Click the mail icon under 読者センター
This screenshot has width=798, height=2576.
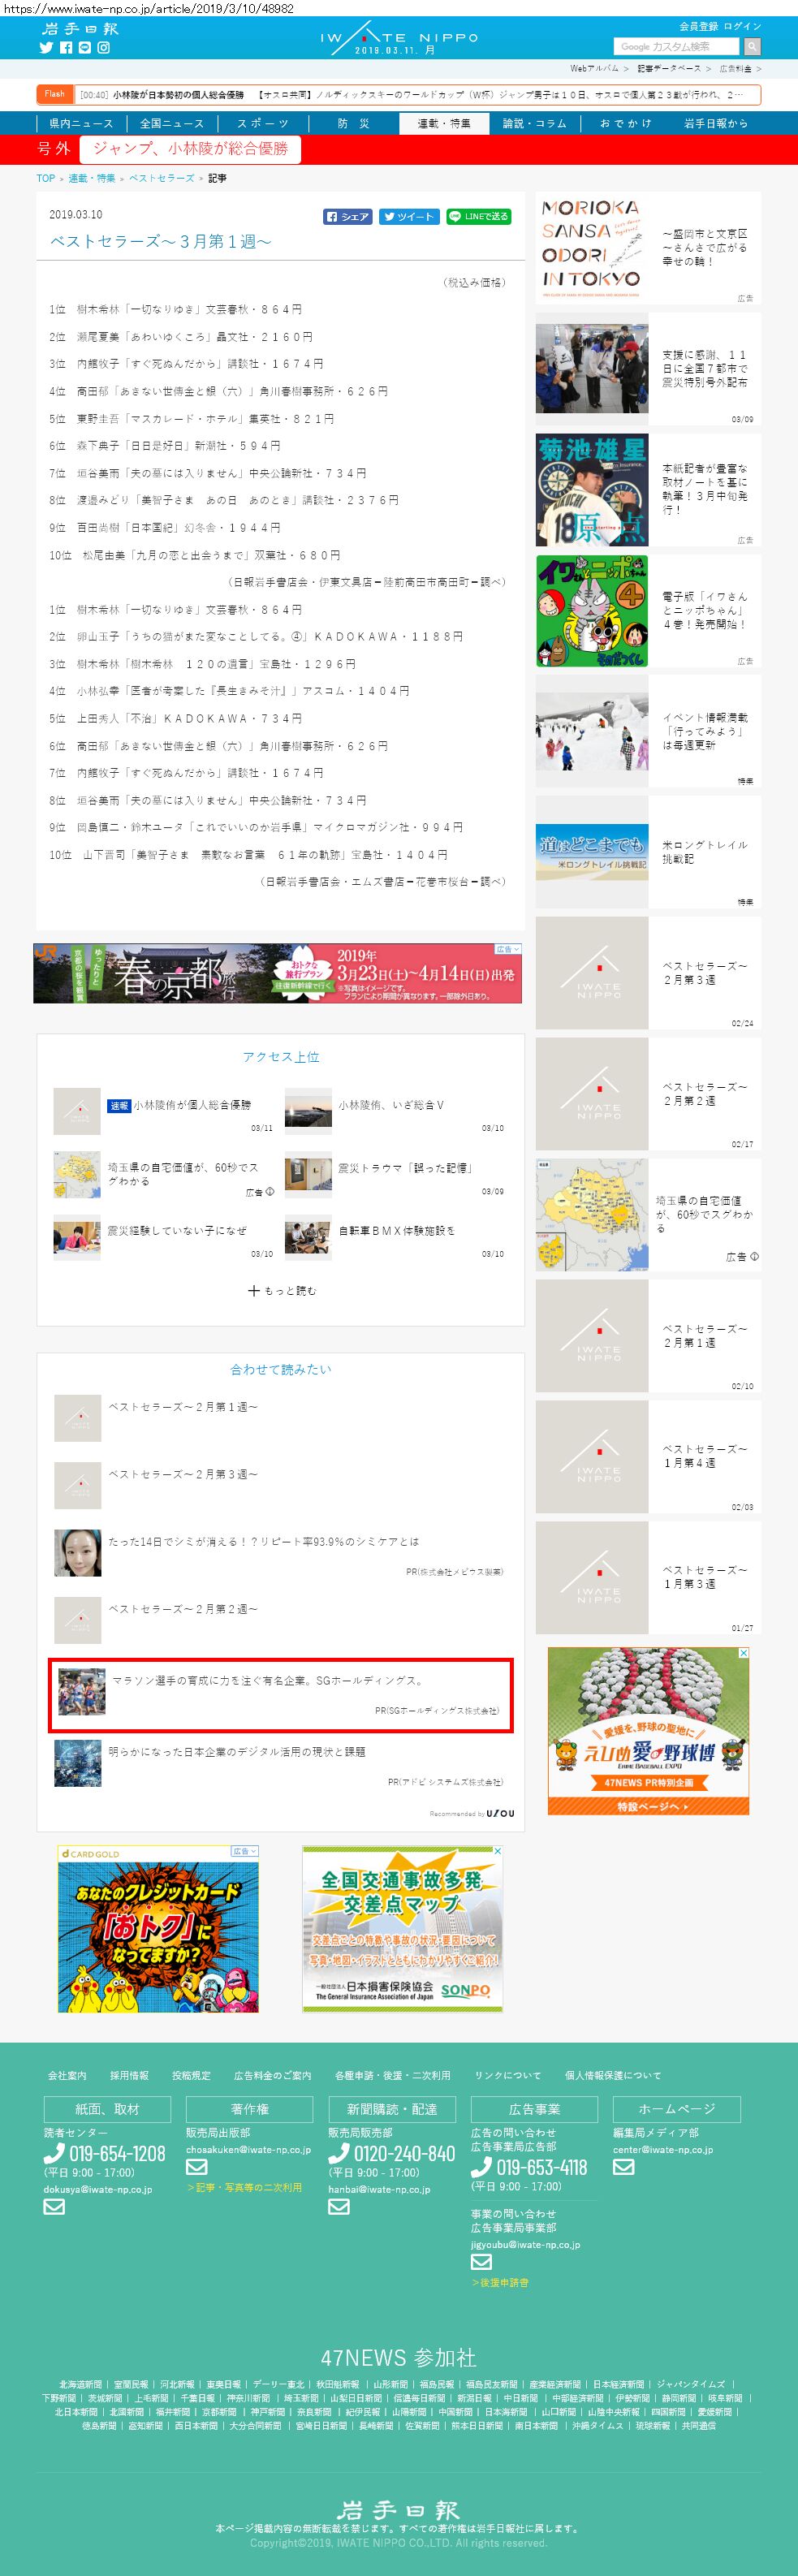click(x=54, y=2207)
